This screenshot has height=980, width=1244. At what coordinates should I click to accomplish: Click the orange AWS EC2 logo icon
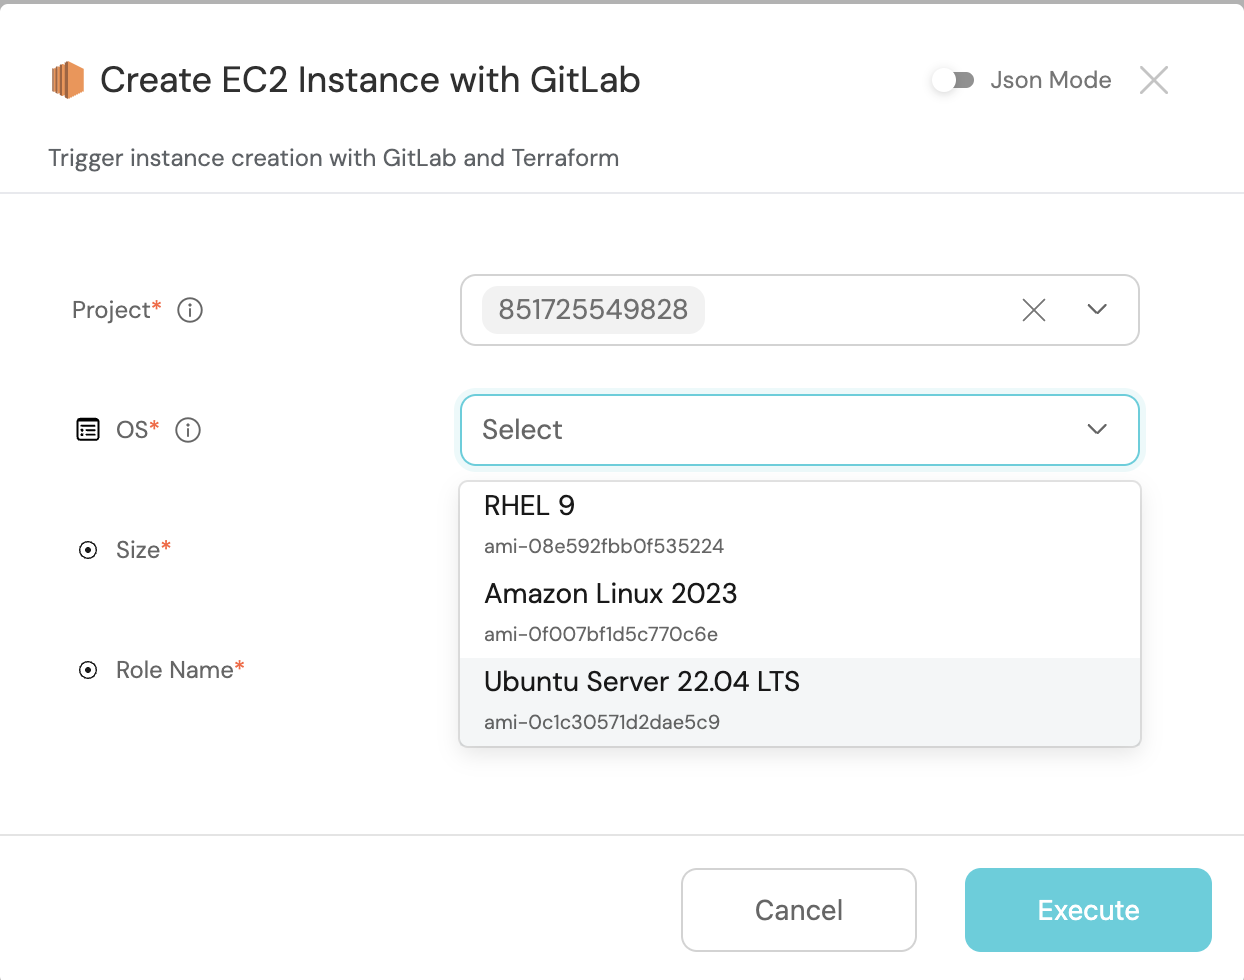tap(68, 80)
